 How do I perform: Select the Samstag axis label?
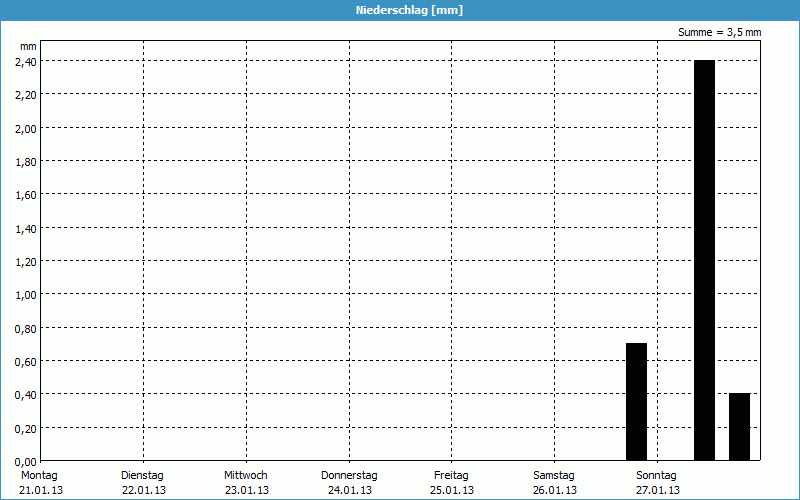click(554, 475)
